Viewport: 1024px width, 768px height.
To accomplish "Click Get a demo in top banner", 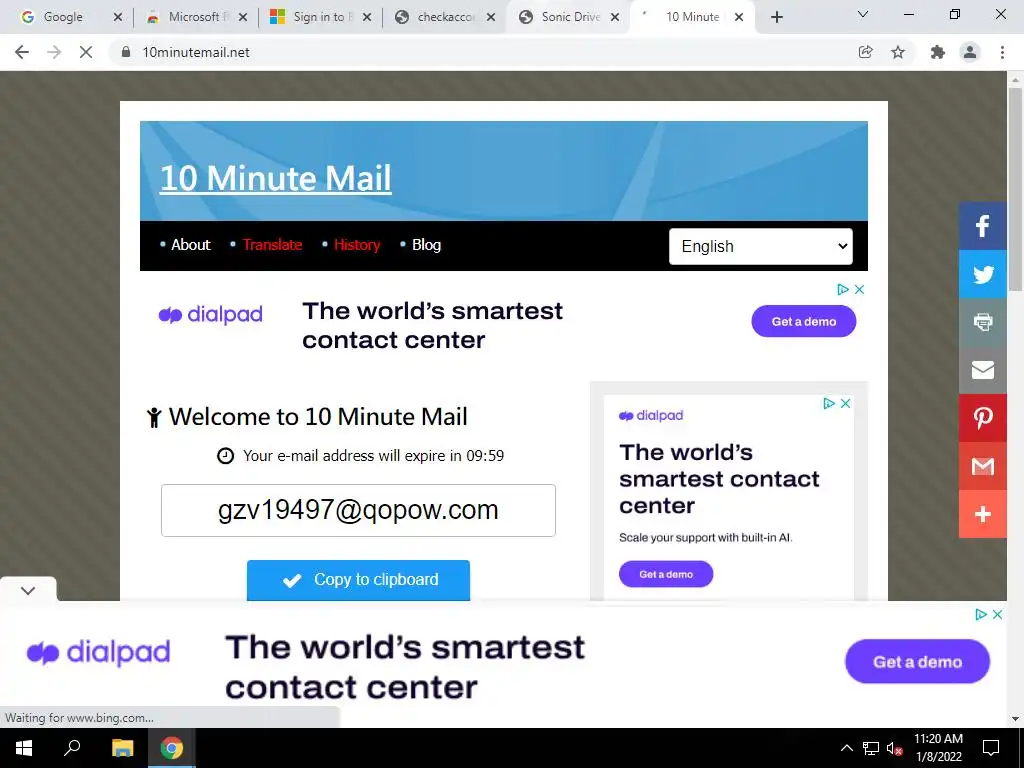I will coord(803,321).
